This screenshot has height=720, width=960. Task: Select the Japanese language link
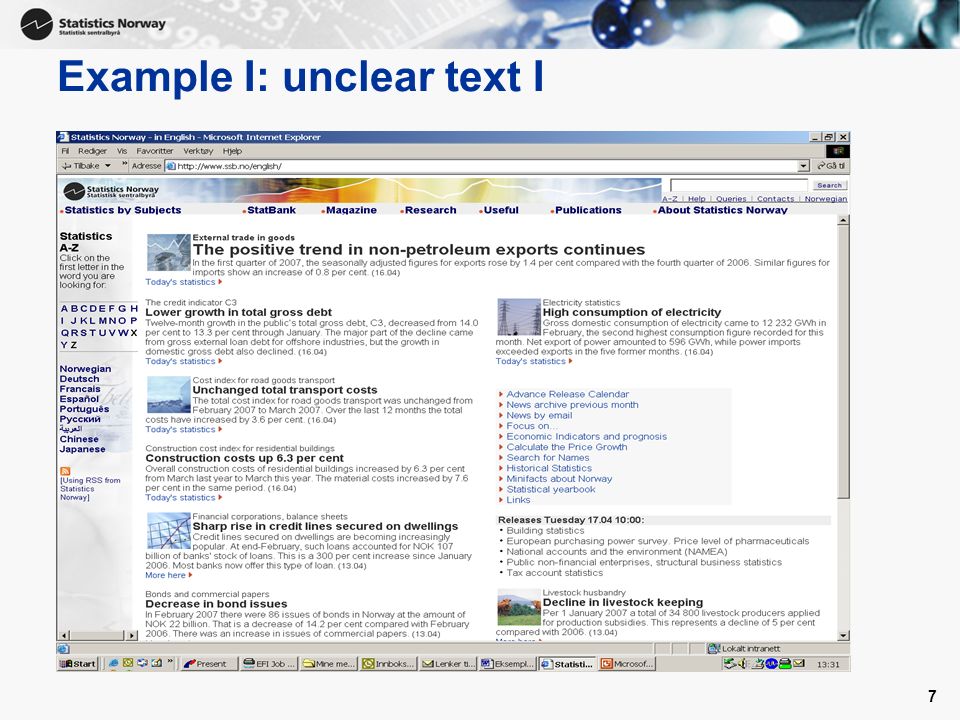click(82, 449)
